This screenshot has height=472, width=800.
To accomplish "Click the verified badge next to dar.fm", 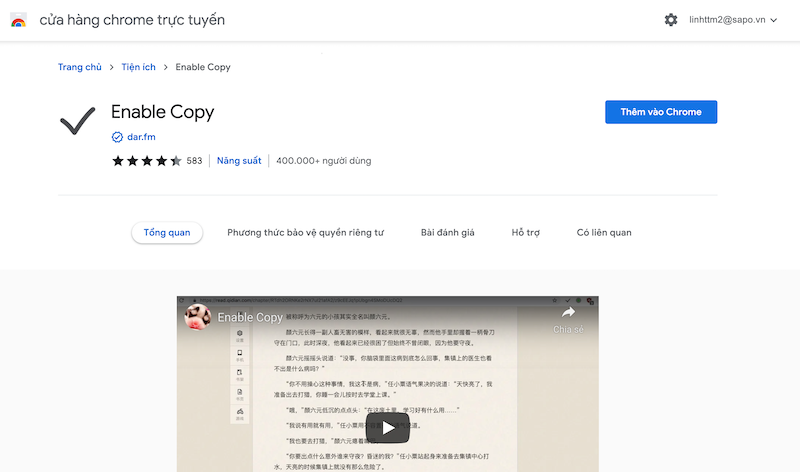I will pos(117,137).
